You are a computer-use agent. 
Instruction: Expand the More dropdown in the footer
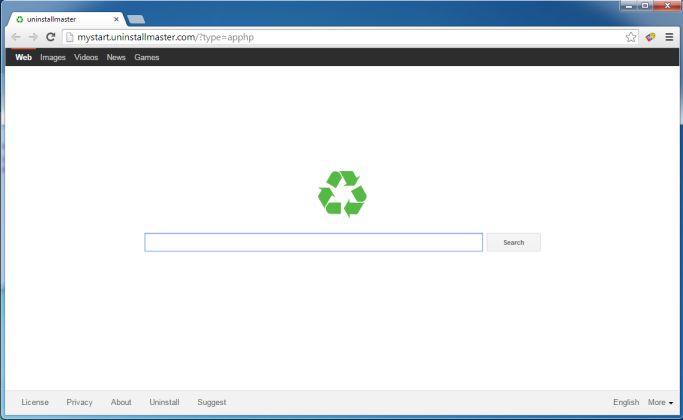click(x=660, y=402)
